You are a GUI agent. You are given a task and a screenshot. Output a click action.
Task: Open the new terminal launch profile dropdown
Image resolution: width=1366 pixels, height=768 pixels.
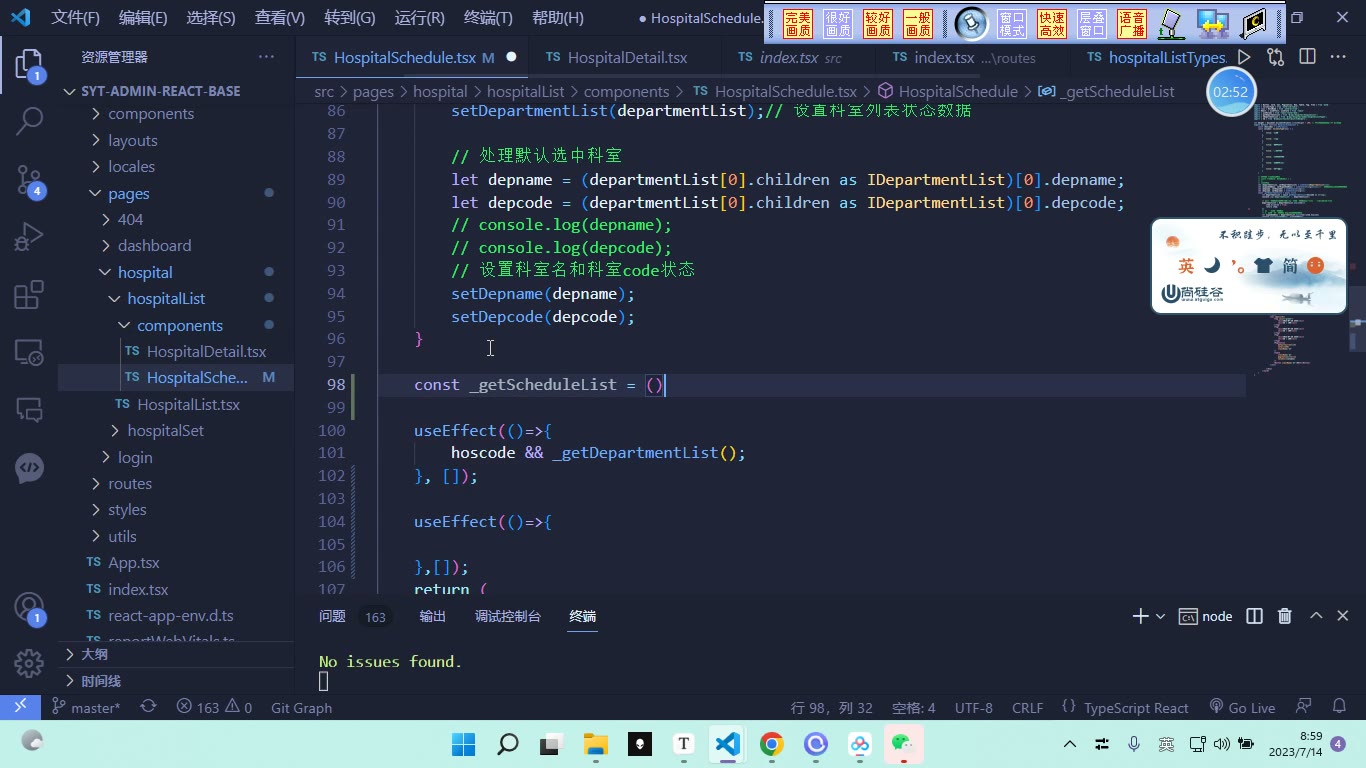[1160, 616]
